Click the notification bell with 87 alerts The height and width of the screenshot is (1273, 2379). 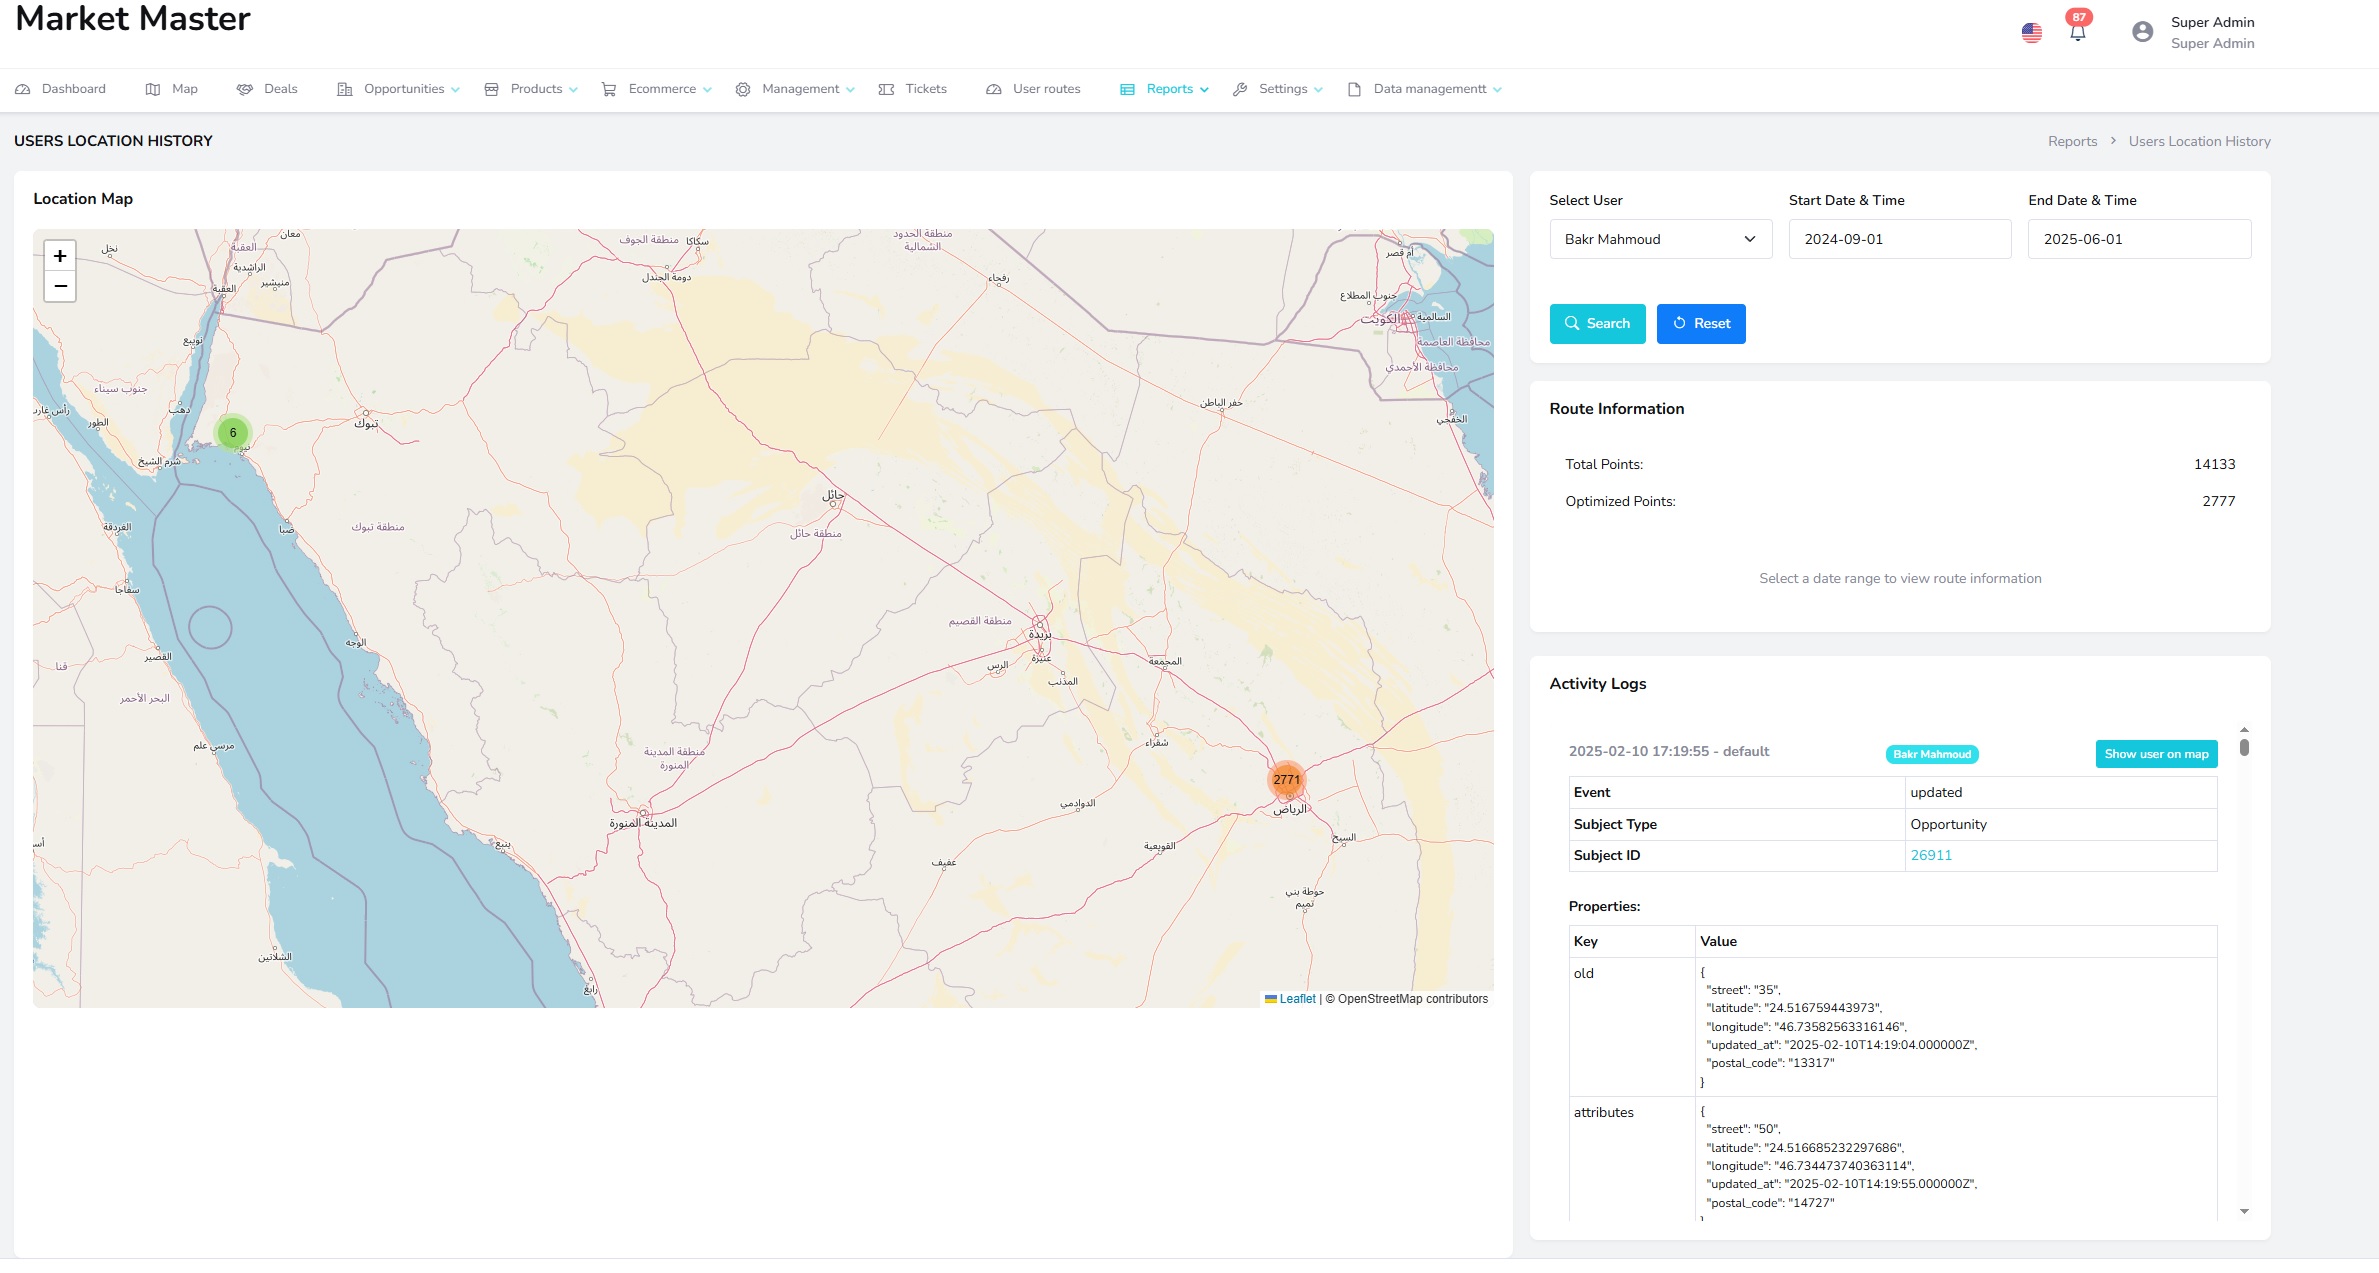point(2077,30)
